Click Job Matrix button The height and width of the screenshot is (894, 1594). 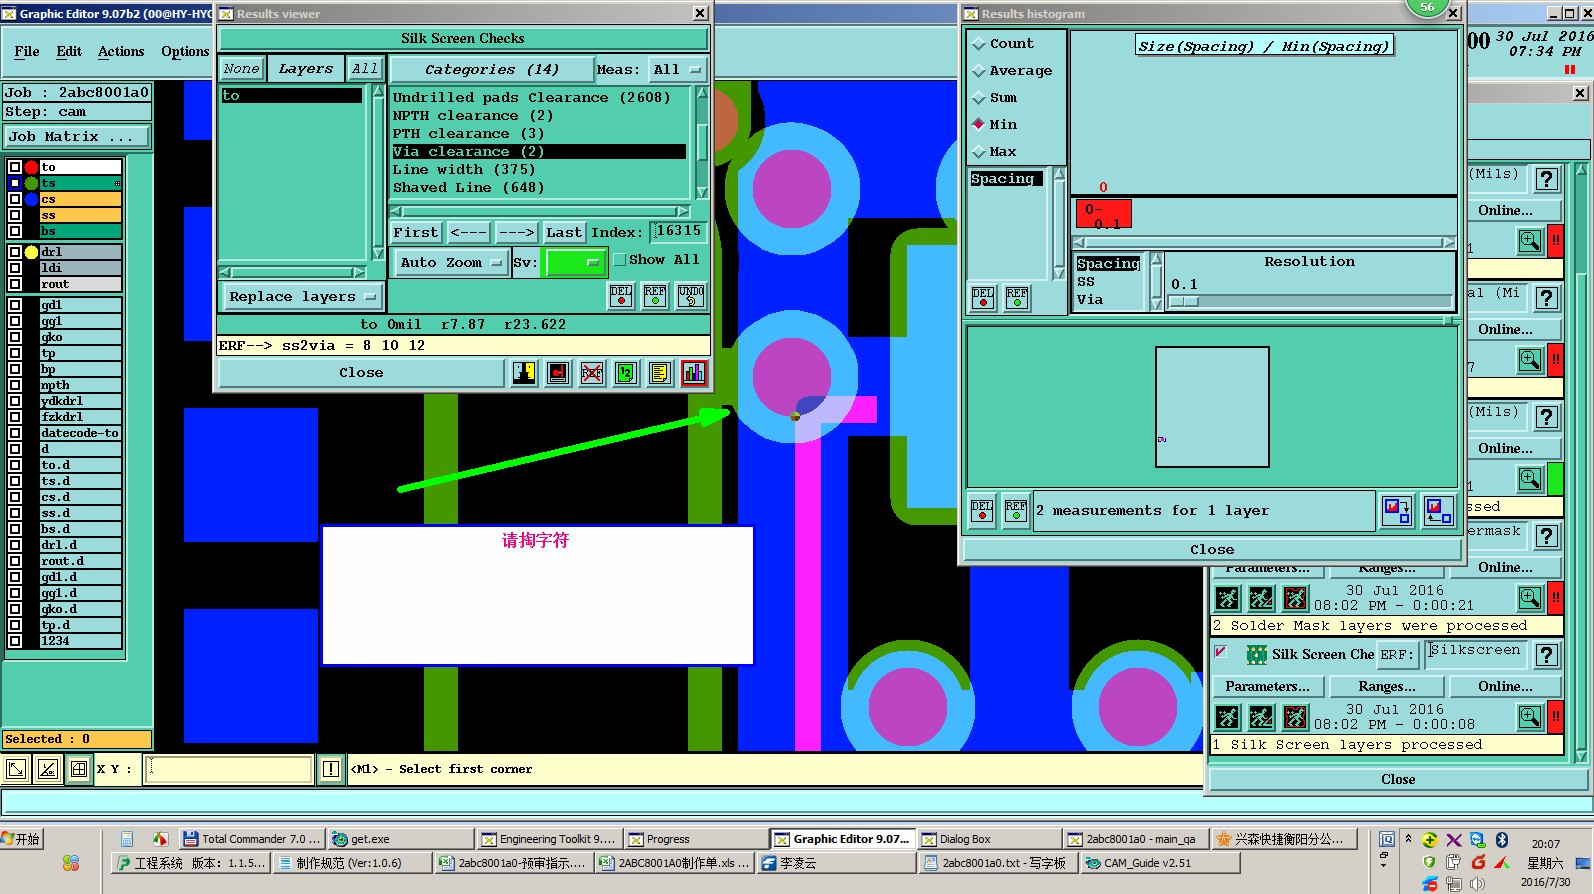tap(77, 137)
